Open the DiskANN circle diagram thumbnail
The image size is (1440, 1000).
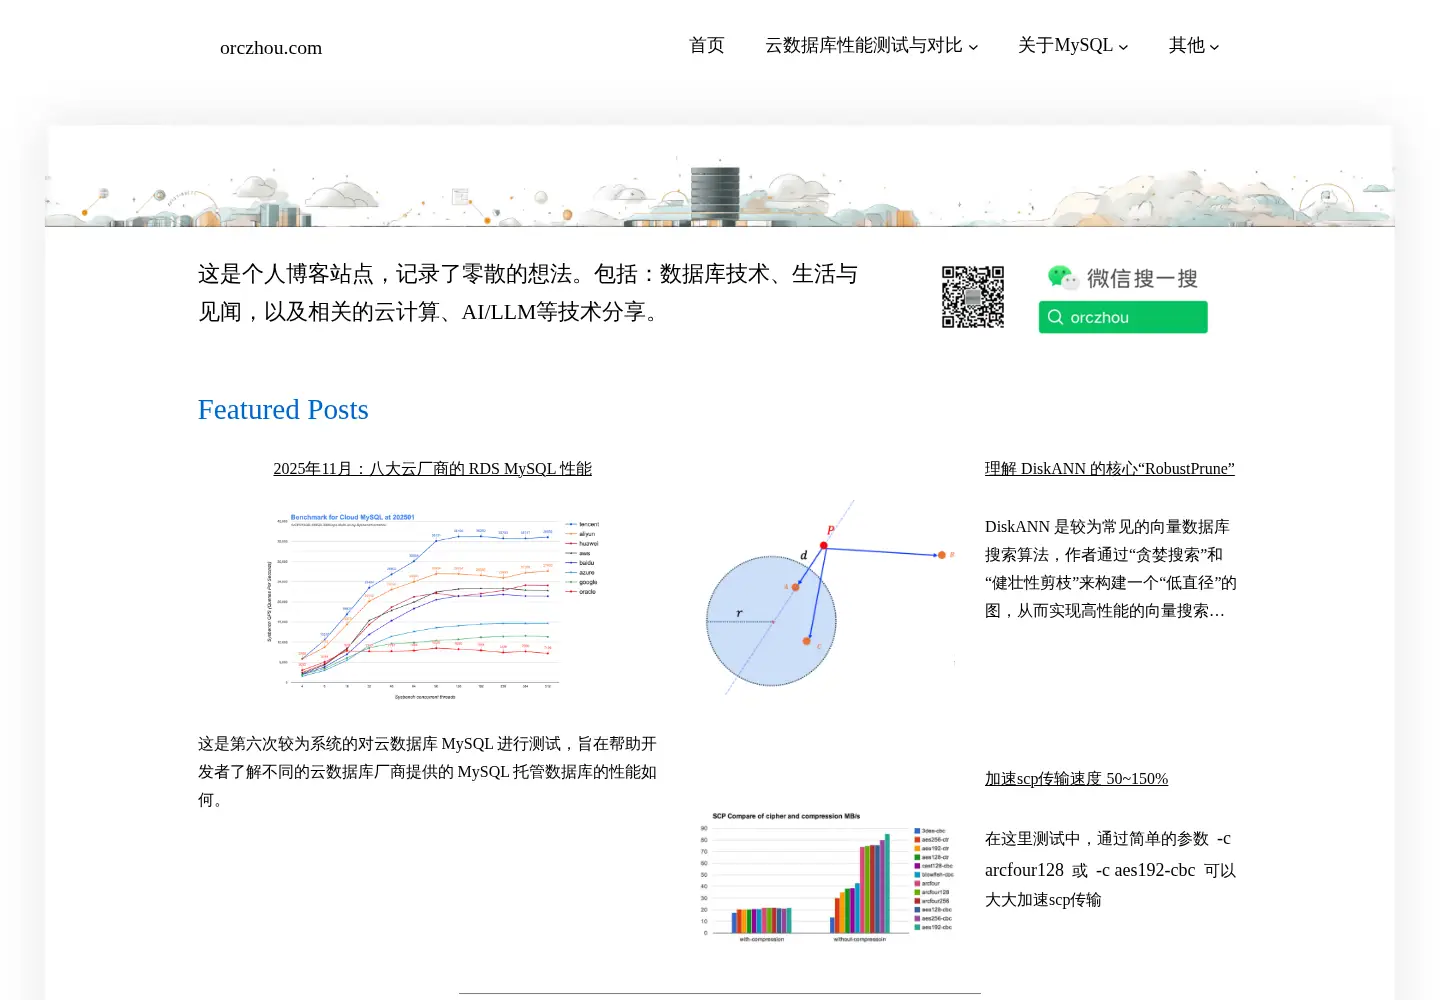pos(829,597)
